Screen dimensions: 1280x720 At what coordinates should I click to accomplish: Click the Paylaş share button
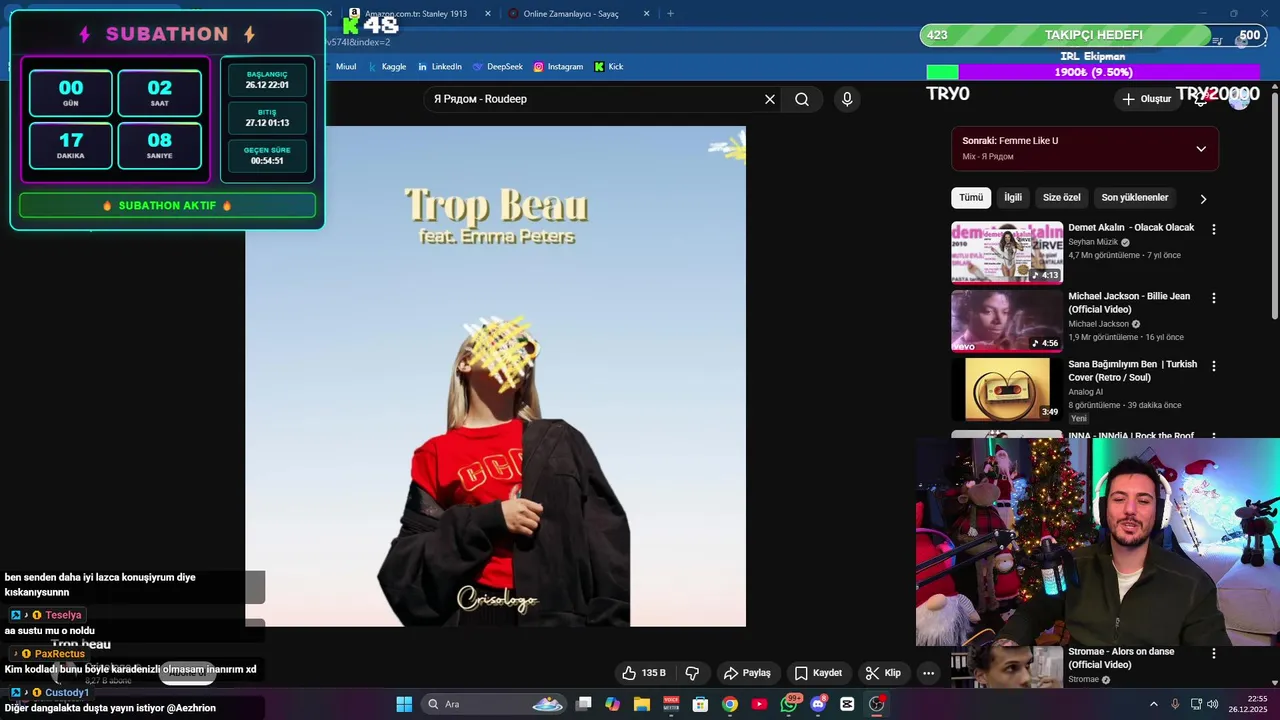[748, 673]
